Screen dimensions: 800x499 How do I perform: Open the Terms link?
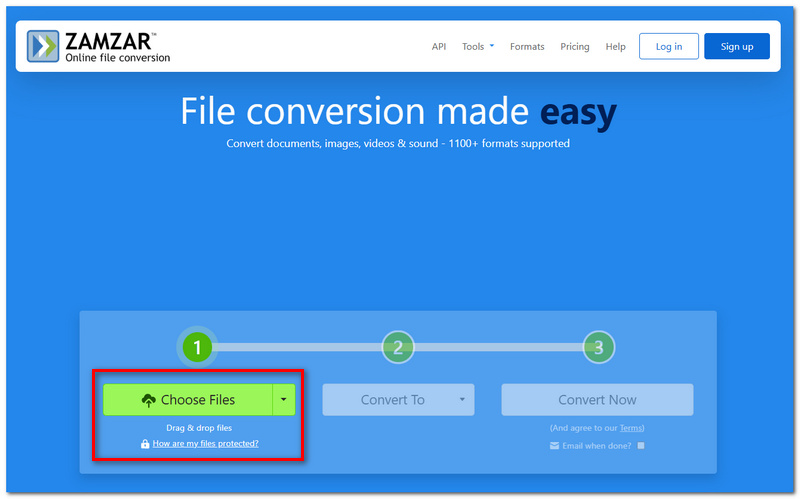click(x=631, y=428)
